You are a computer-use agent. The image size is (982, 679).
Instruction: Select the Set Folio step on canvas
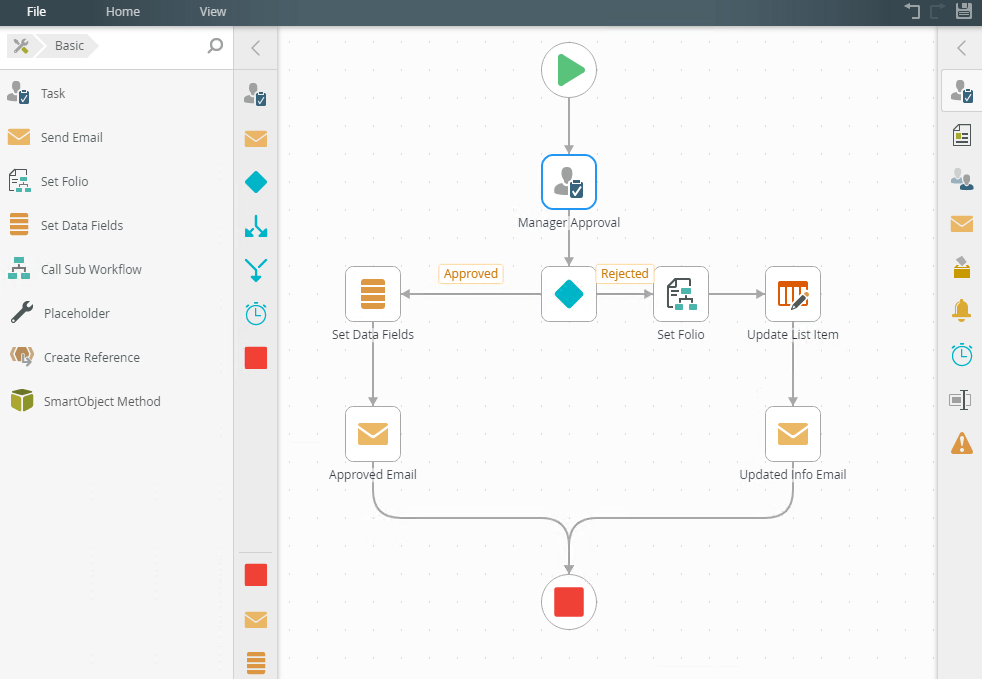681,294
